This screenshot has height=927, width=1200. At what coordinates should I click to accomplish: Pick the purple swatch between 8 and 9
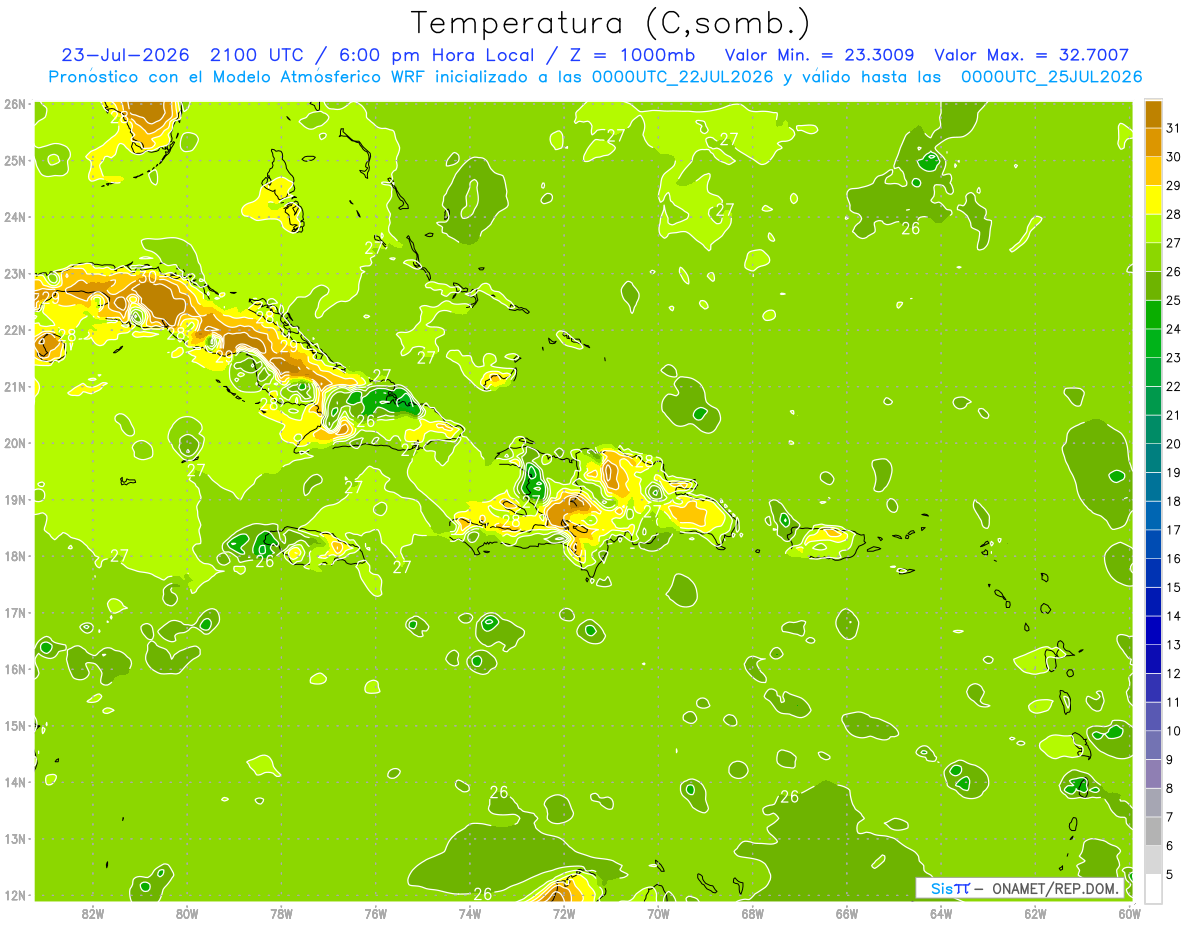click(x=1153, y=774)
